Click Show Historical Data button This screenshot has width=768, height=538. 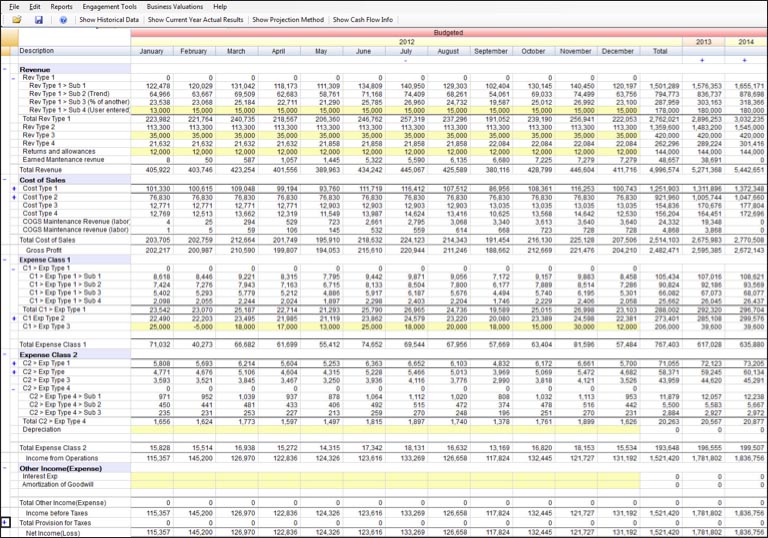tap(109, 19)
